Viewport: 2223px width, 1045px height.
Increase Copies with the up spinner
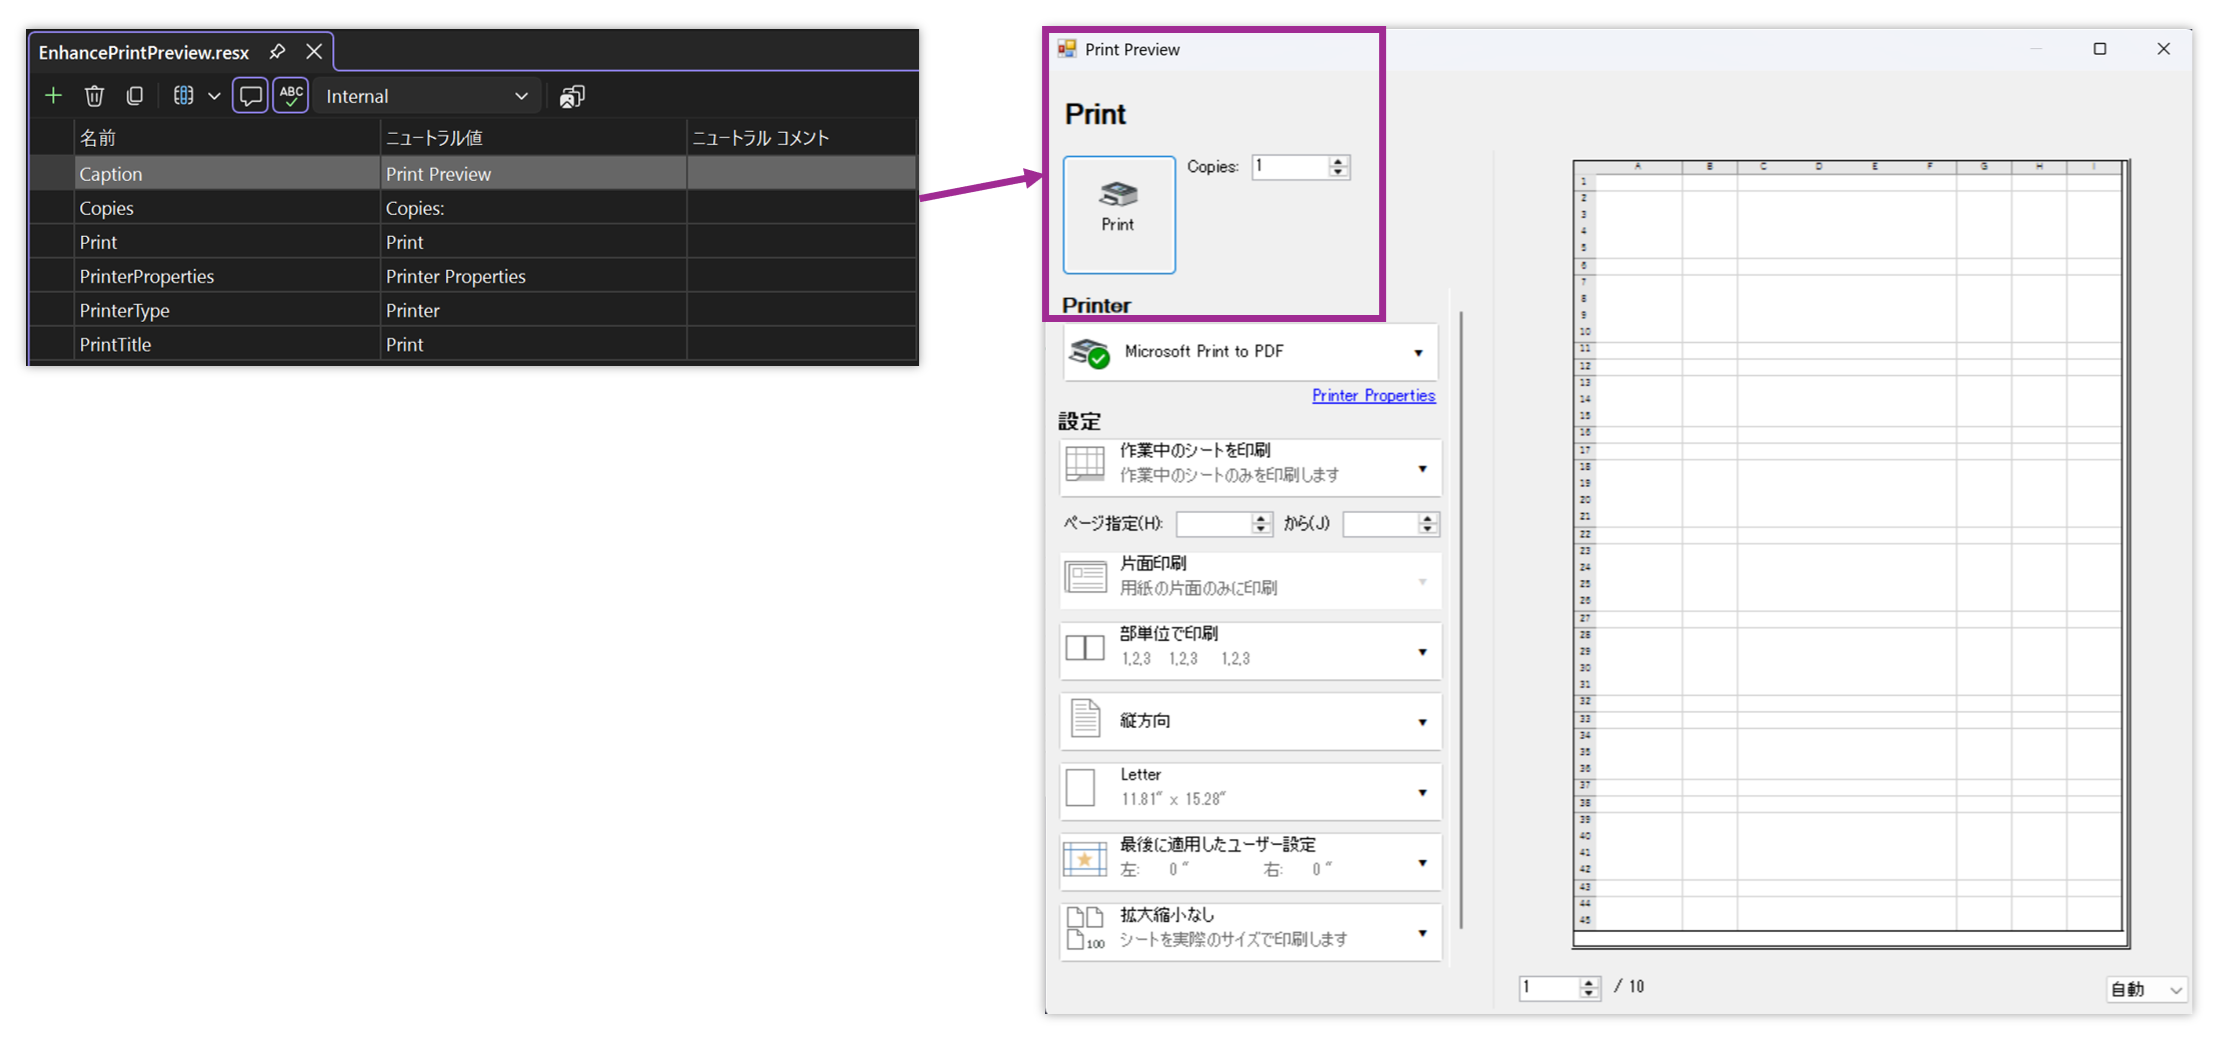click(1338, 162)
